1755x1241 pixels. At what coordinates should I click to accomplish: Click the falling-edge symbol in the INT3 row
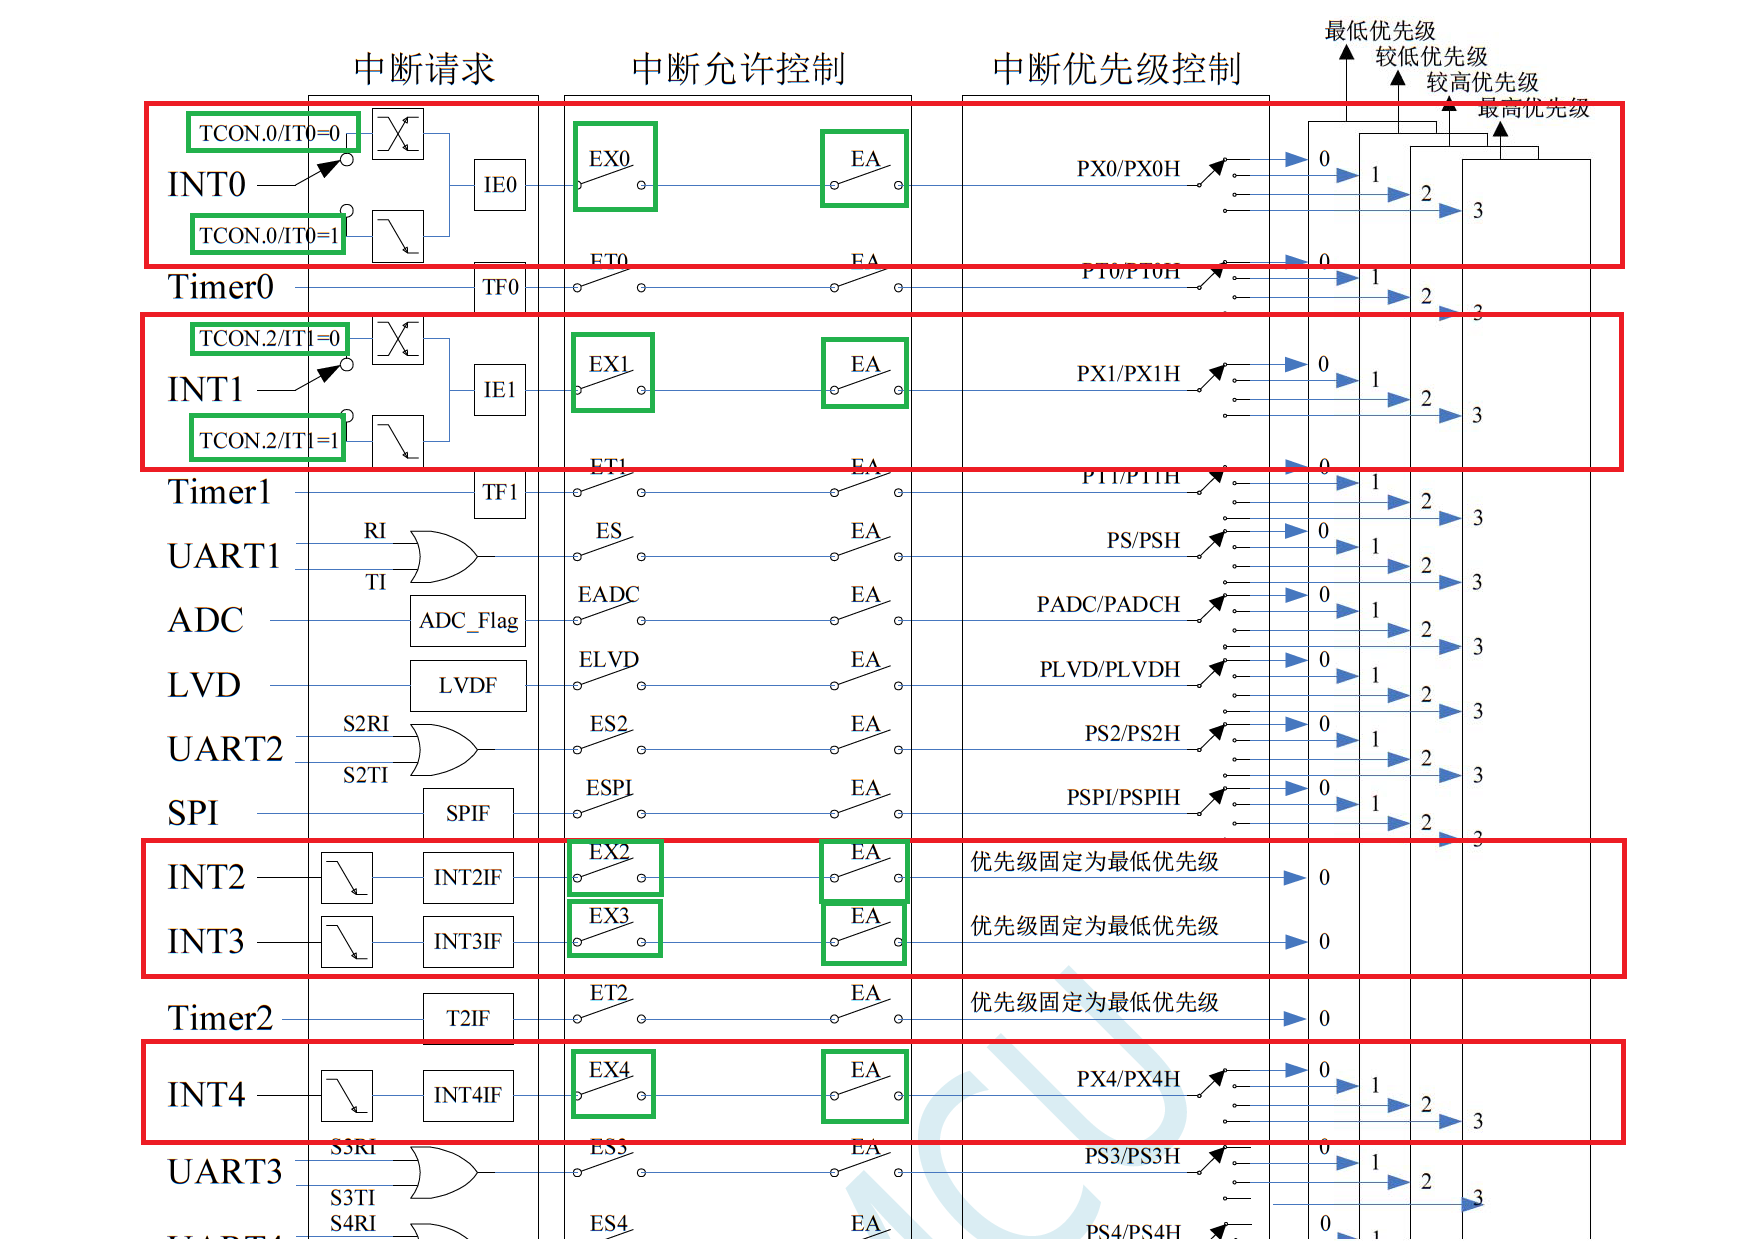347,942
